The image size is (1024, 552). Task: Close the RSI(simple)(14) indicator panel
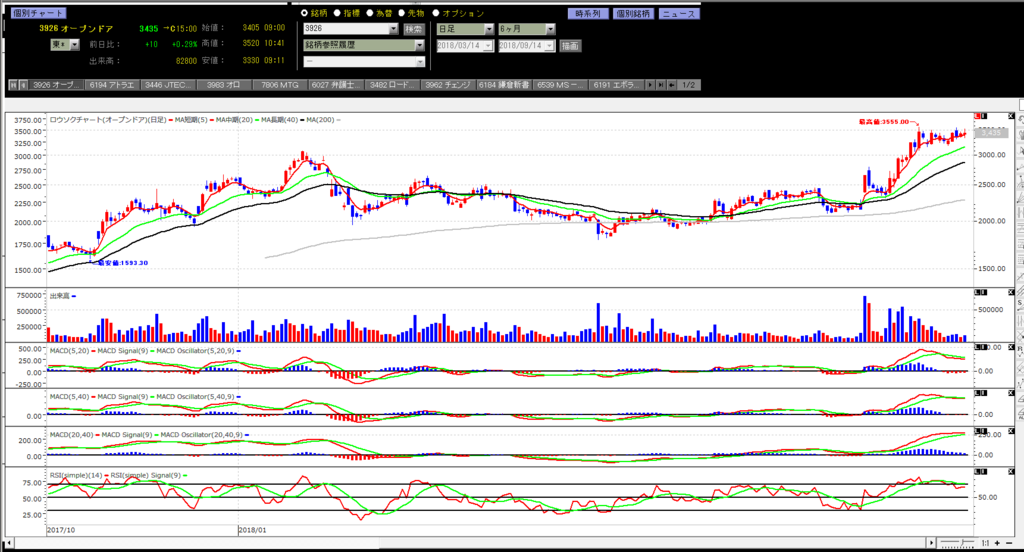click(x=1011, y=471)
